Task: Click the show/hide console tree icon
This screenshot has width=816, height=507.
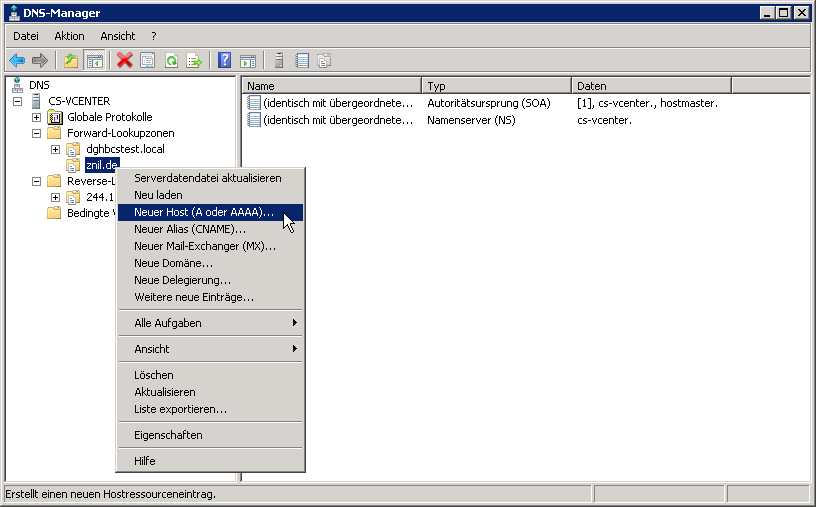Action: pyautogui.click(x=94, y=61)
